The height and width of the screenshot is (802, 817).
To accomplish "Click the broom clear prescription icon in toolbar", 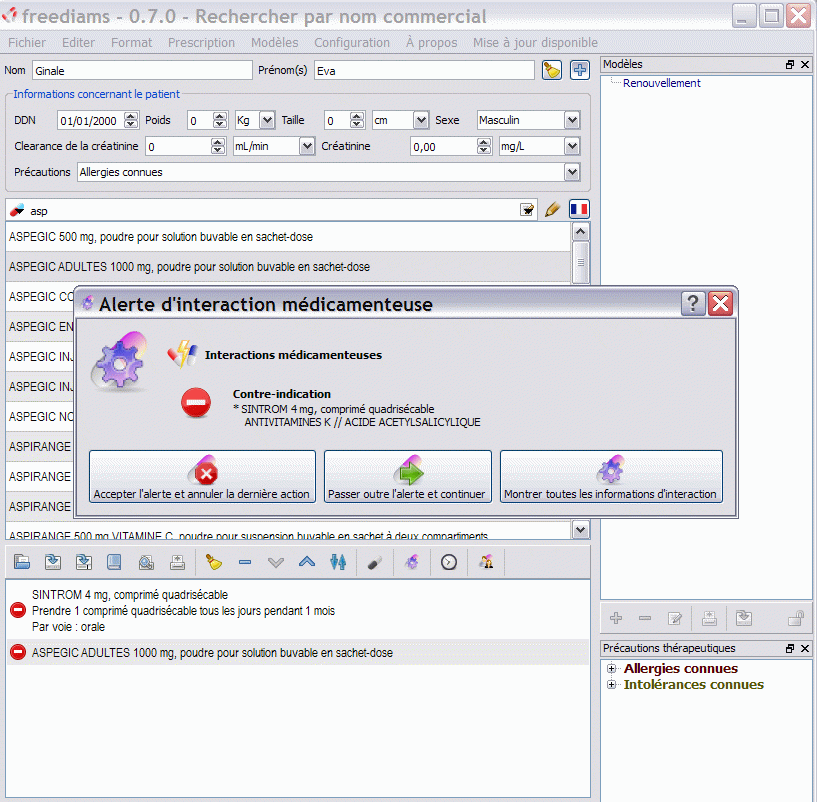I will coord(213,562).
